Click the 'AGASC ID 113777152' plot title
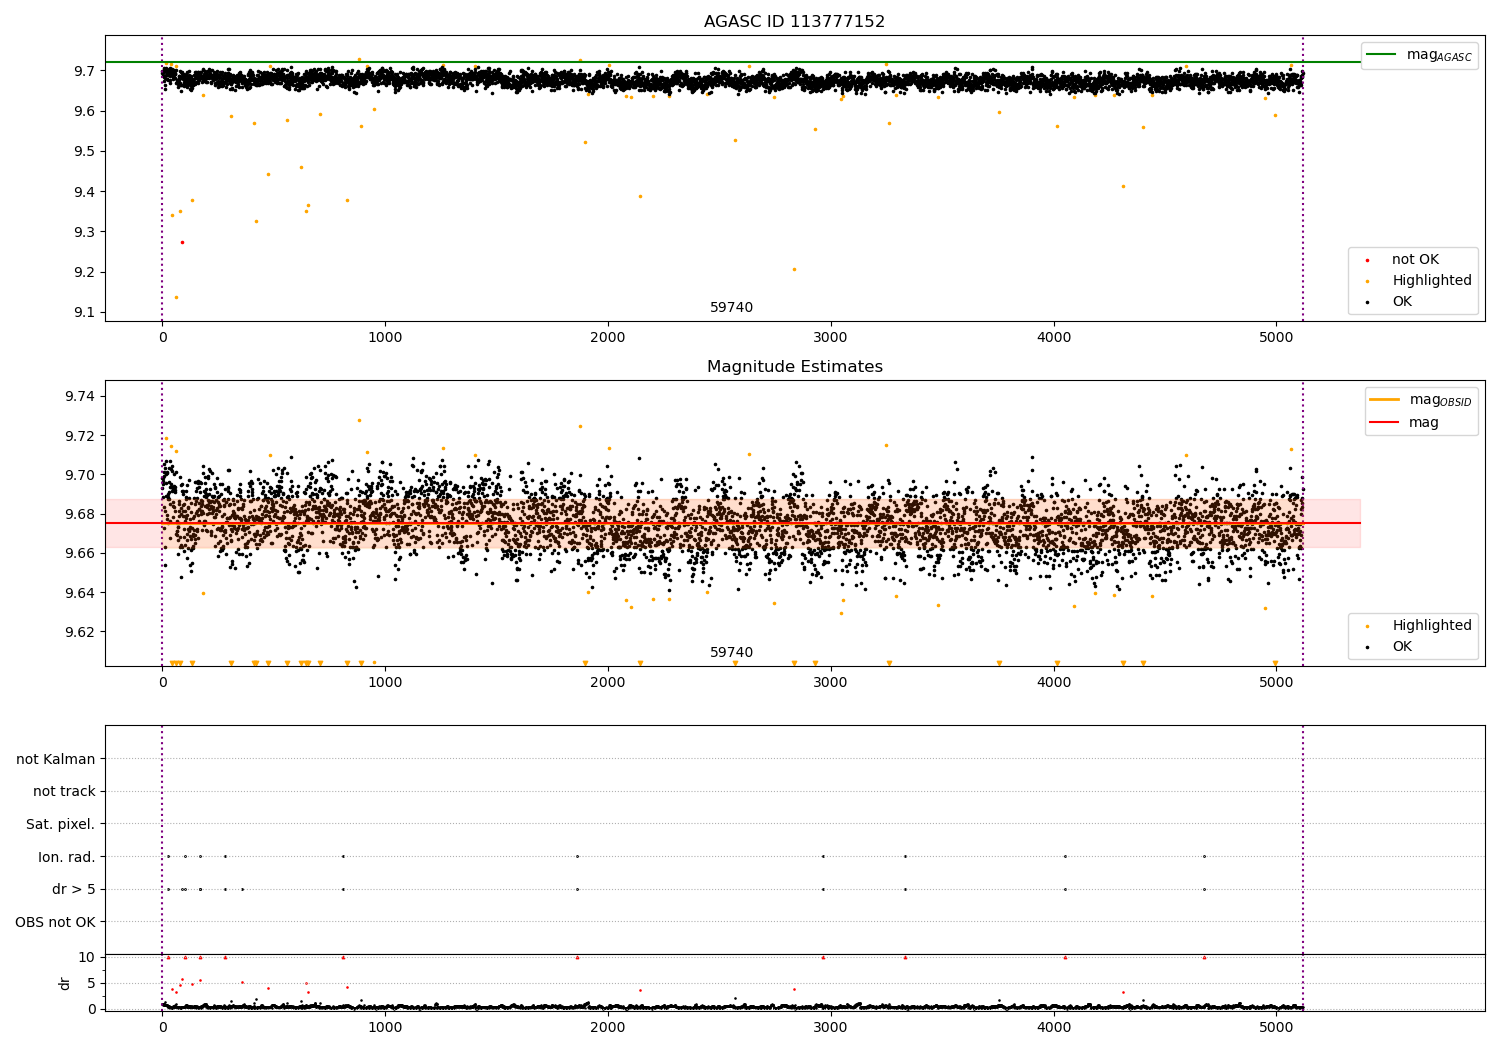Image resolution: width=1500 pixels, height=1050 pixels. tap(794, 21)
